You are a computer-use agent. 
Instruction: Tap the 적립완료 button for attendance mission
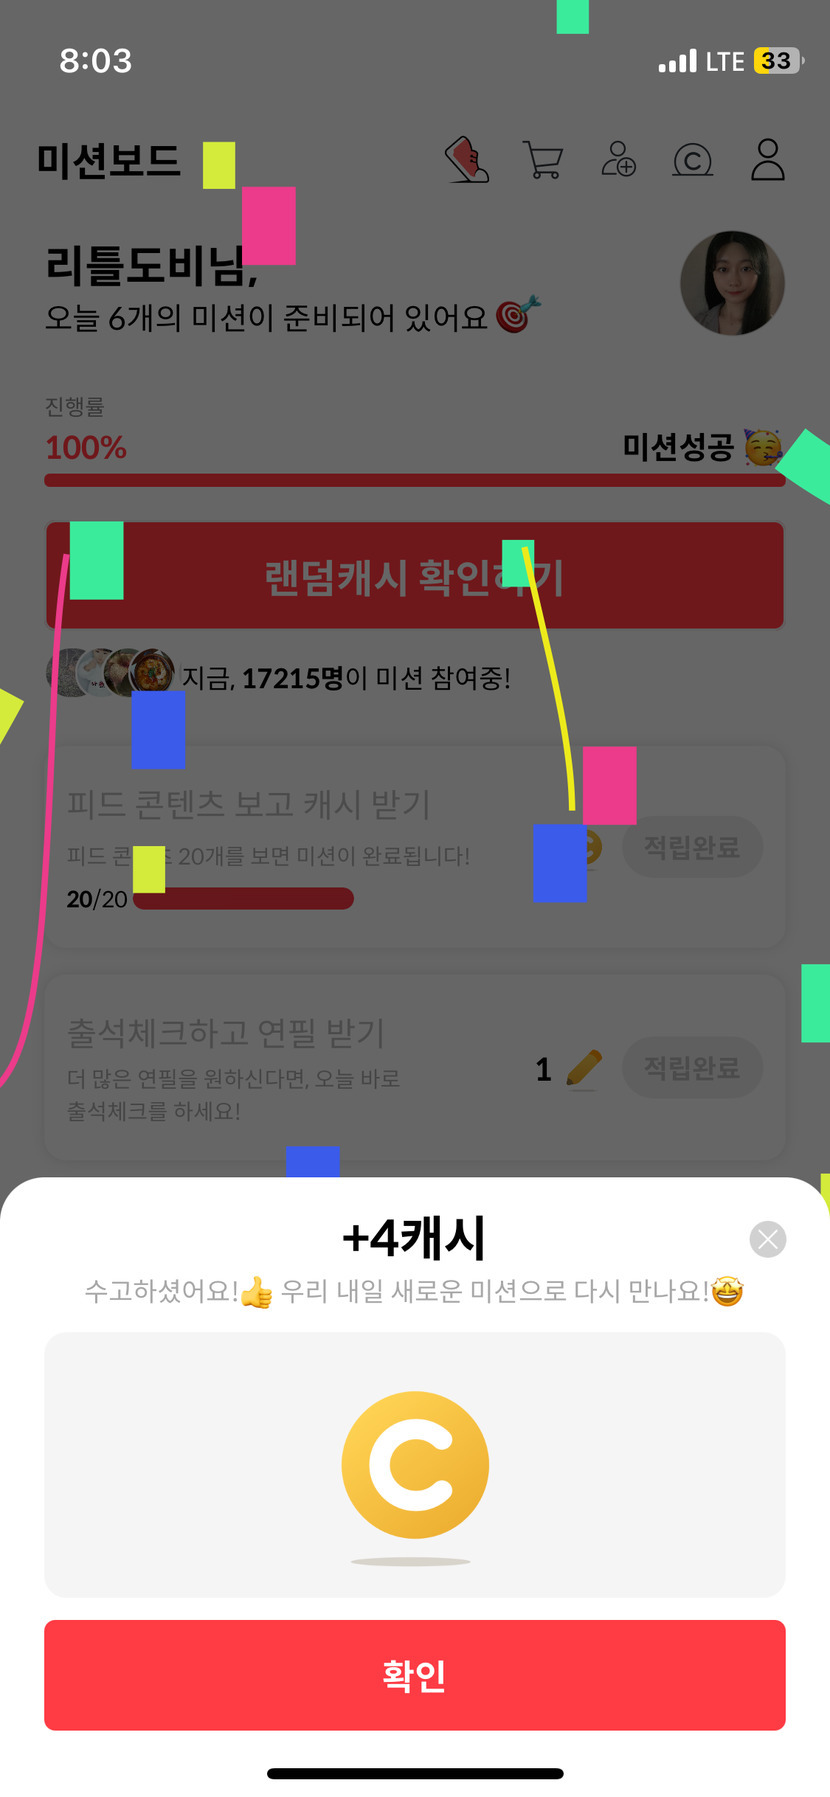click(692, 1068)
